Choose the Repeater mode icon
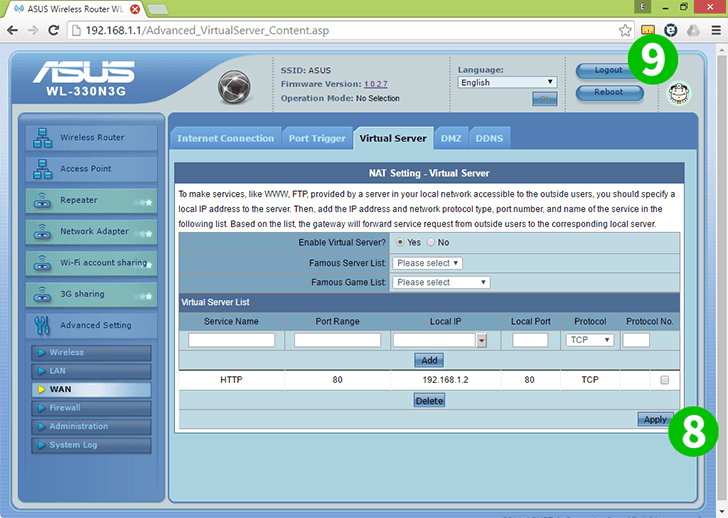This screenshot has height=518, width=728. [42, 201]
